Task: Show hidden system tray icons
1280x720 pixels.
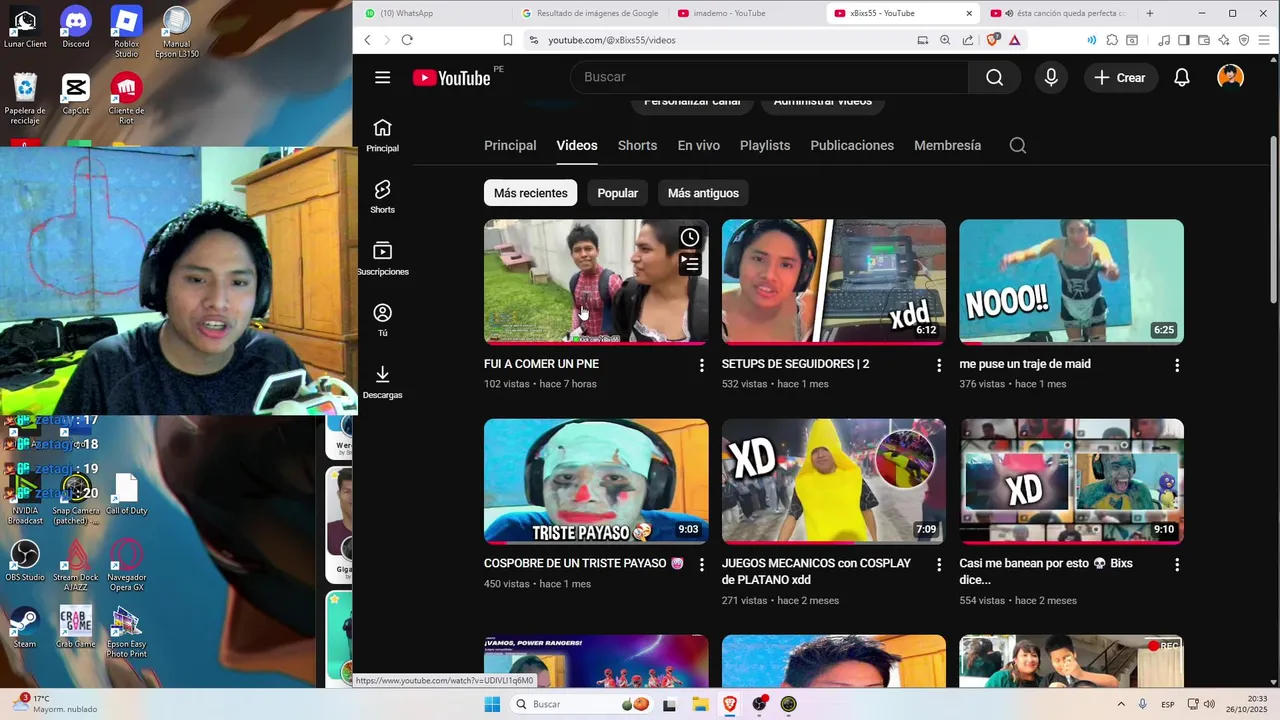Action: 1120,704
